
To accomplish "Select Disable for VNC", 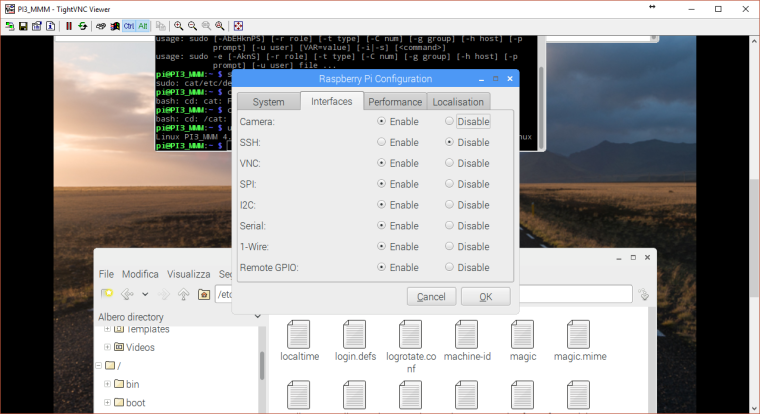I will tap(450, 163).
